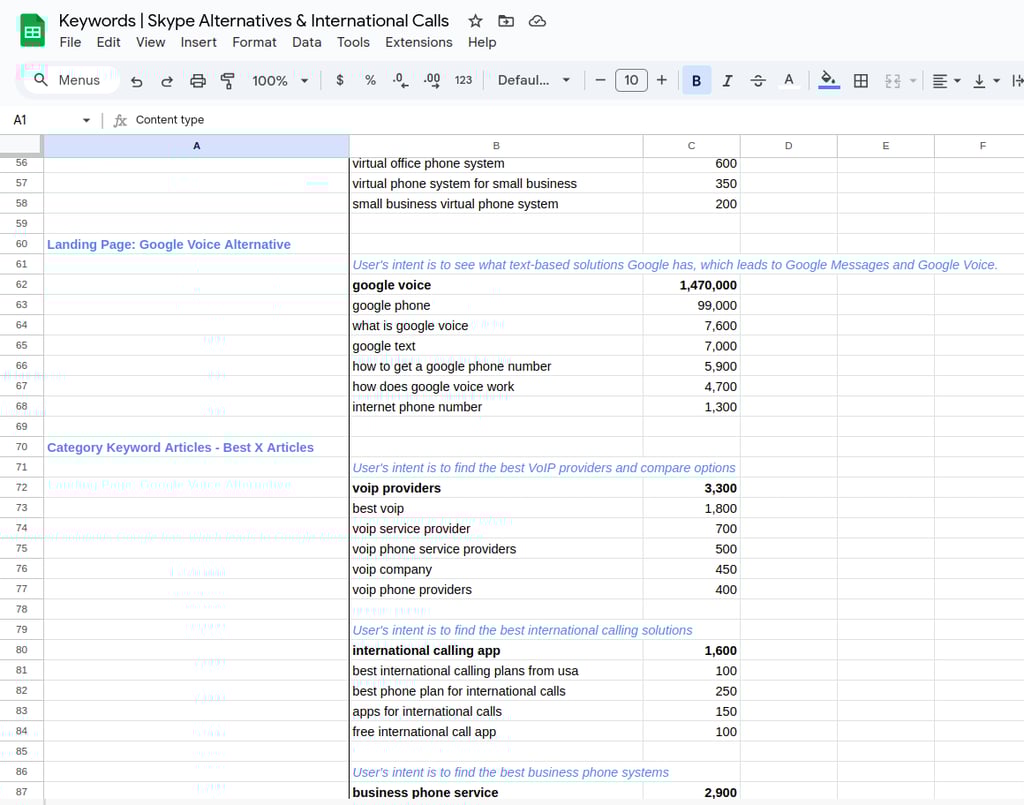Select cell 'Landing Page: Google Voice Alternative'
Image resolution: width=1024 pixels, height=805 pixels.
(x=197, y=244)
